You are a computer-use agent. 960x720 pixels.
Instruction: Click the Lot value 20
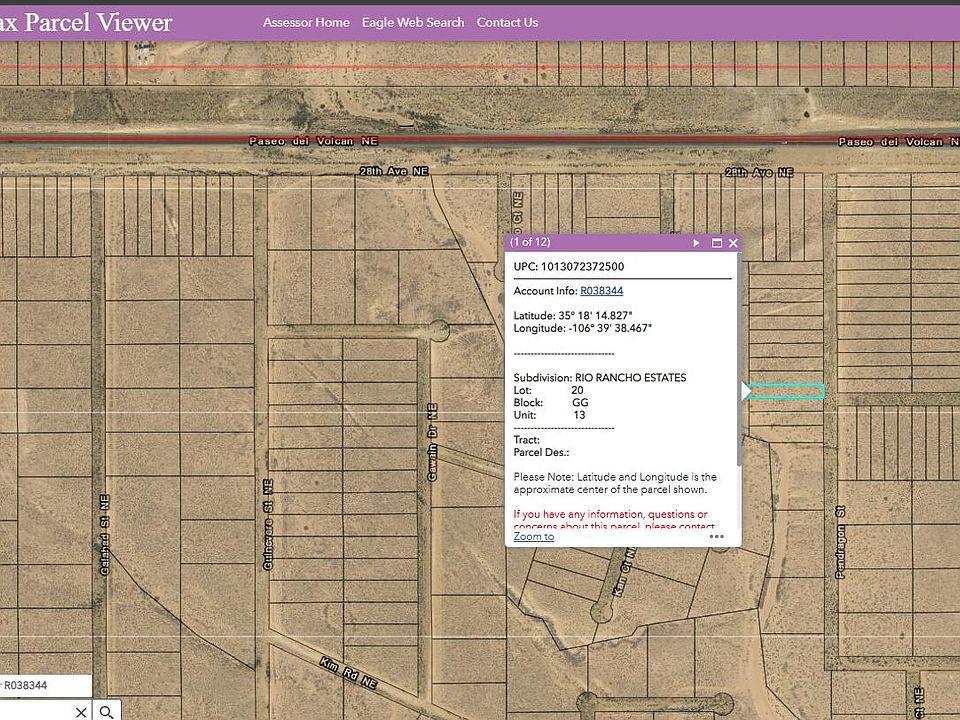577,390
